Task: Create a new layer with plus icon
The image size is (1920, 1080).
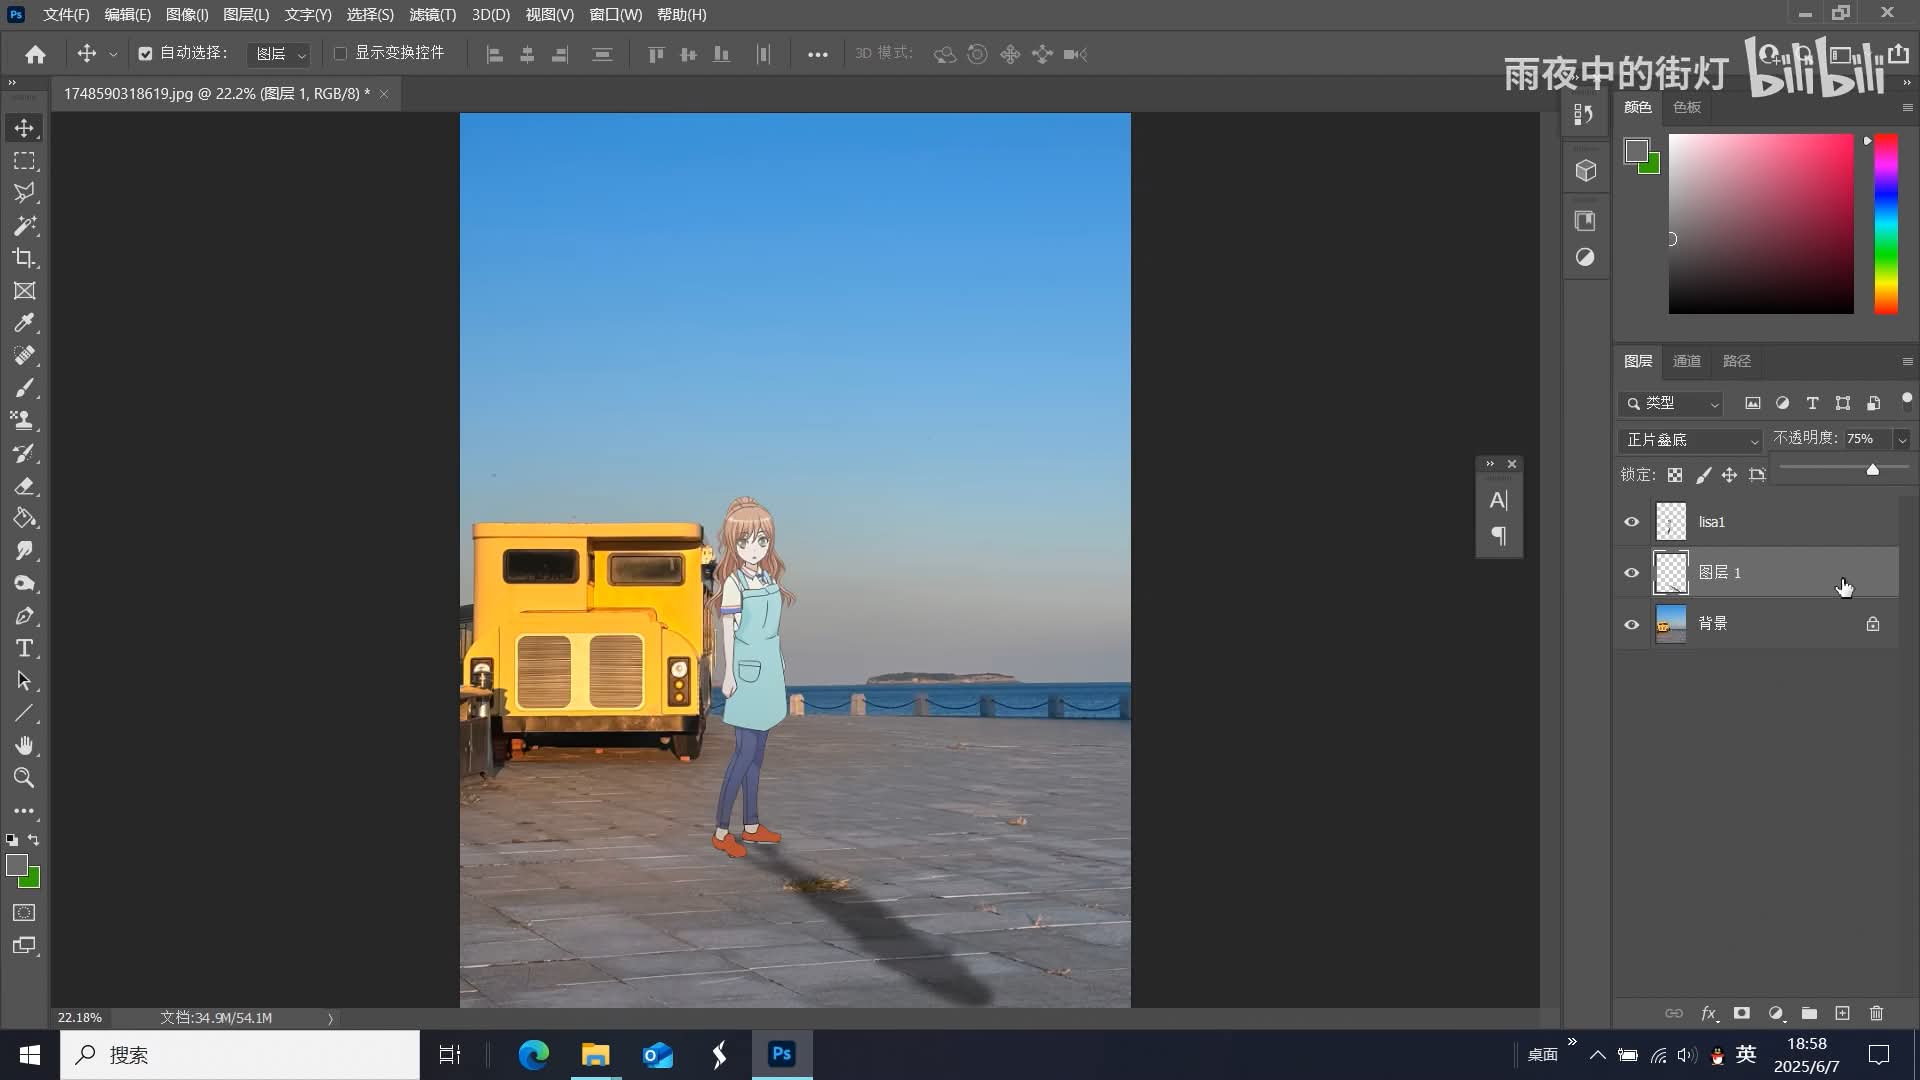Action: [1842, 1013]
